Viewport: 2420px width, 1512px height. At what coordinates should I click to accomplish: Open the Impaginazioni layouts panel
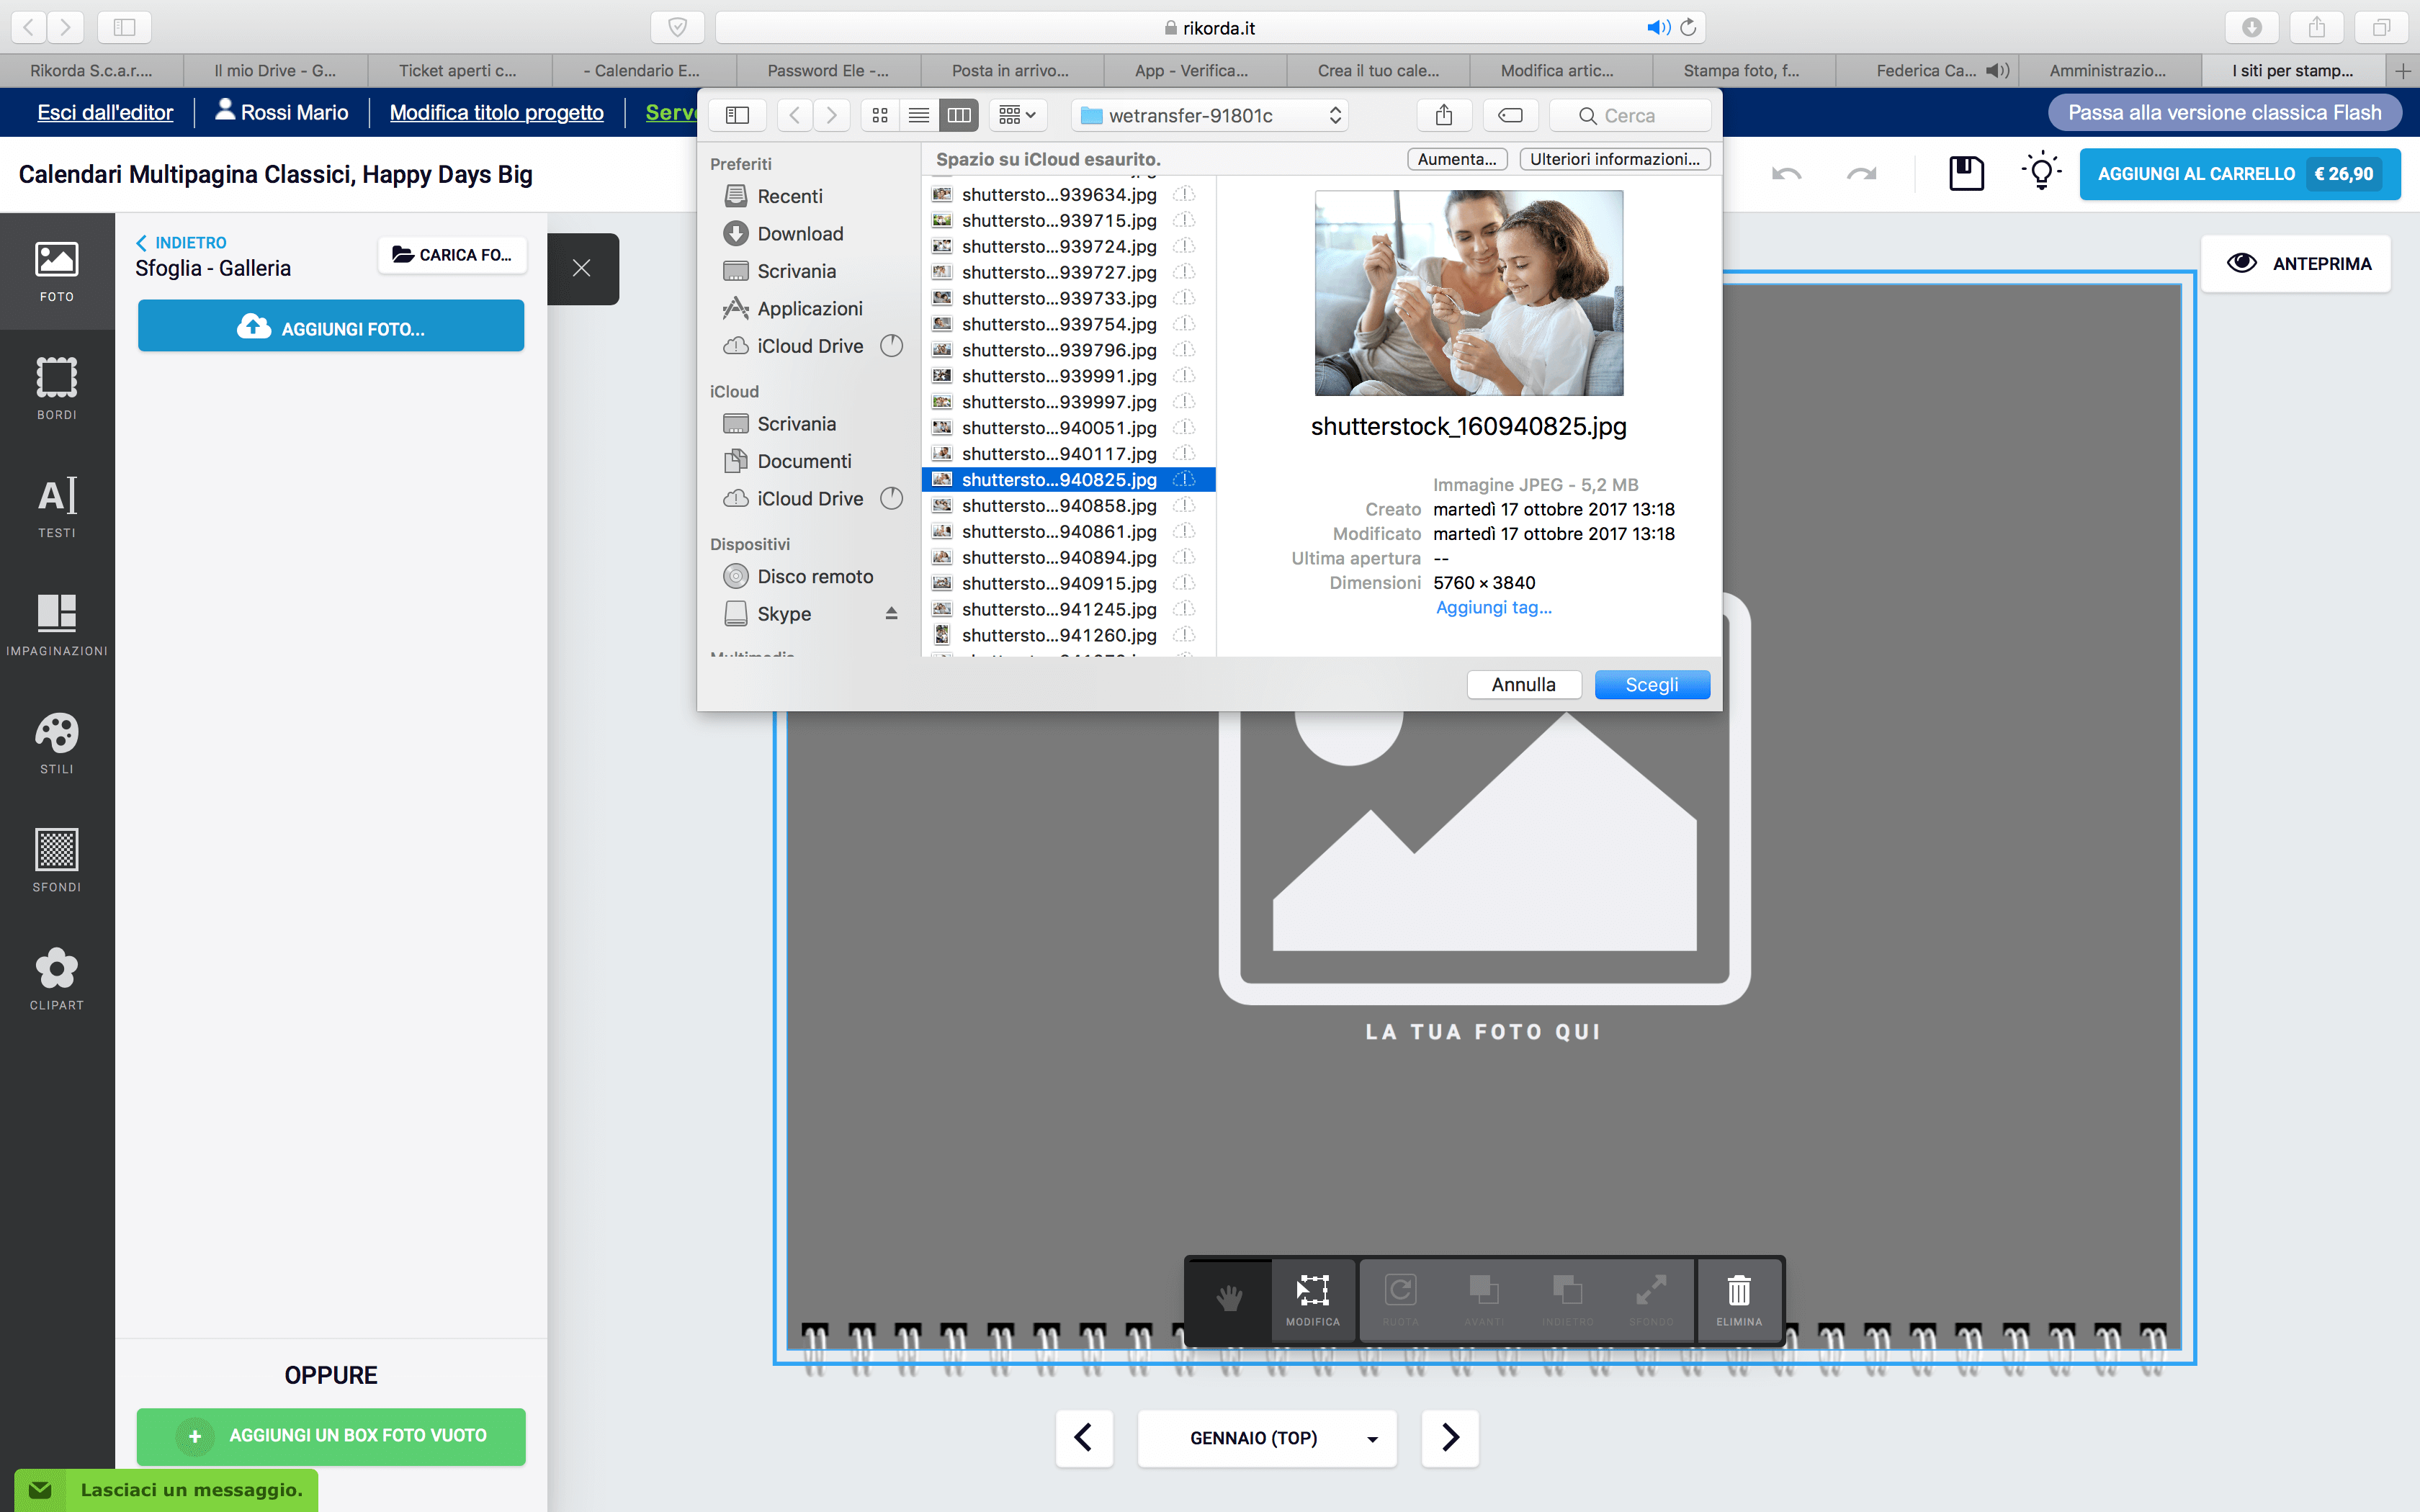[57, 624]
